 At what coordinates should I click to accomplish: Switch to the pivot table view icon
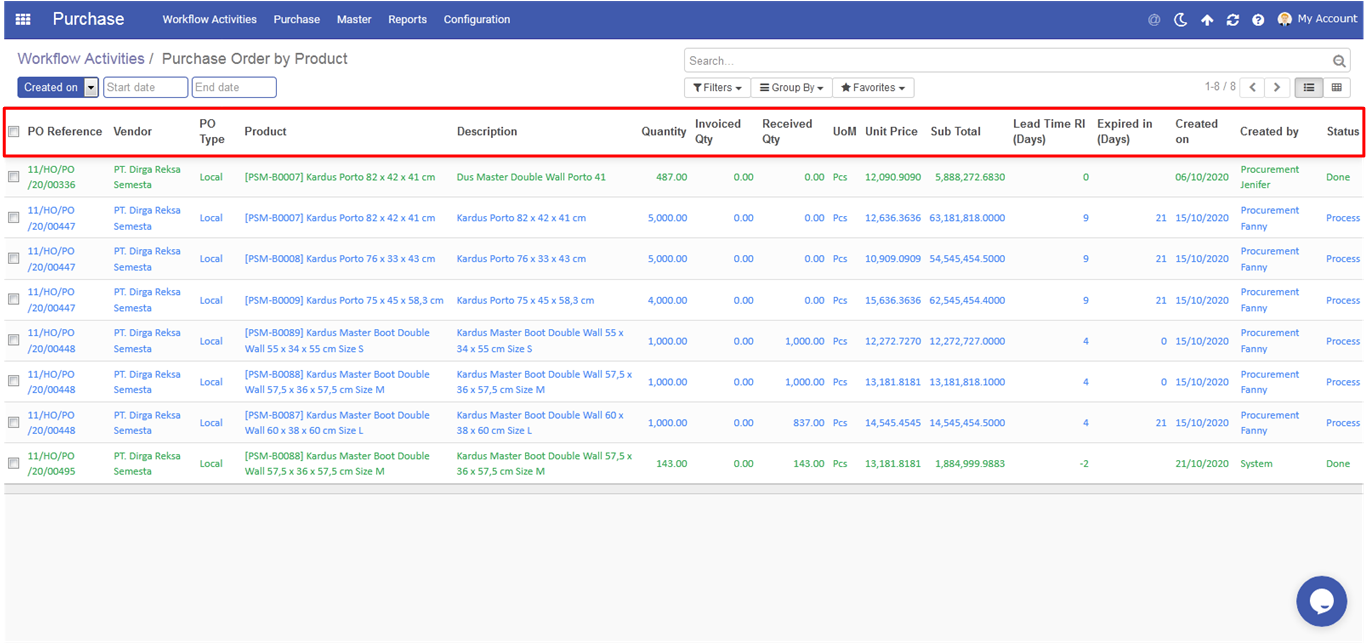[1336, 88]
